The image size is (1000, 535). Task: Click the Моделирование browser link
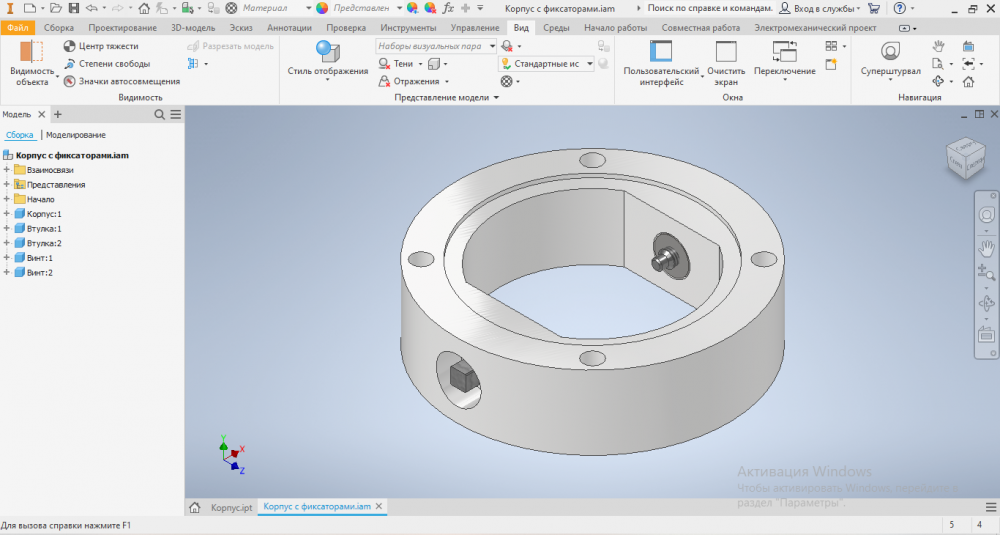pyautogui.click(x=76, y=135)
